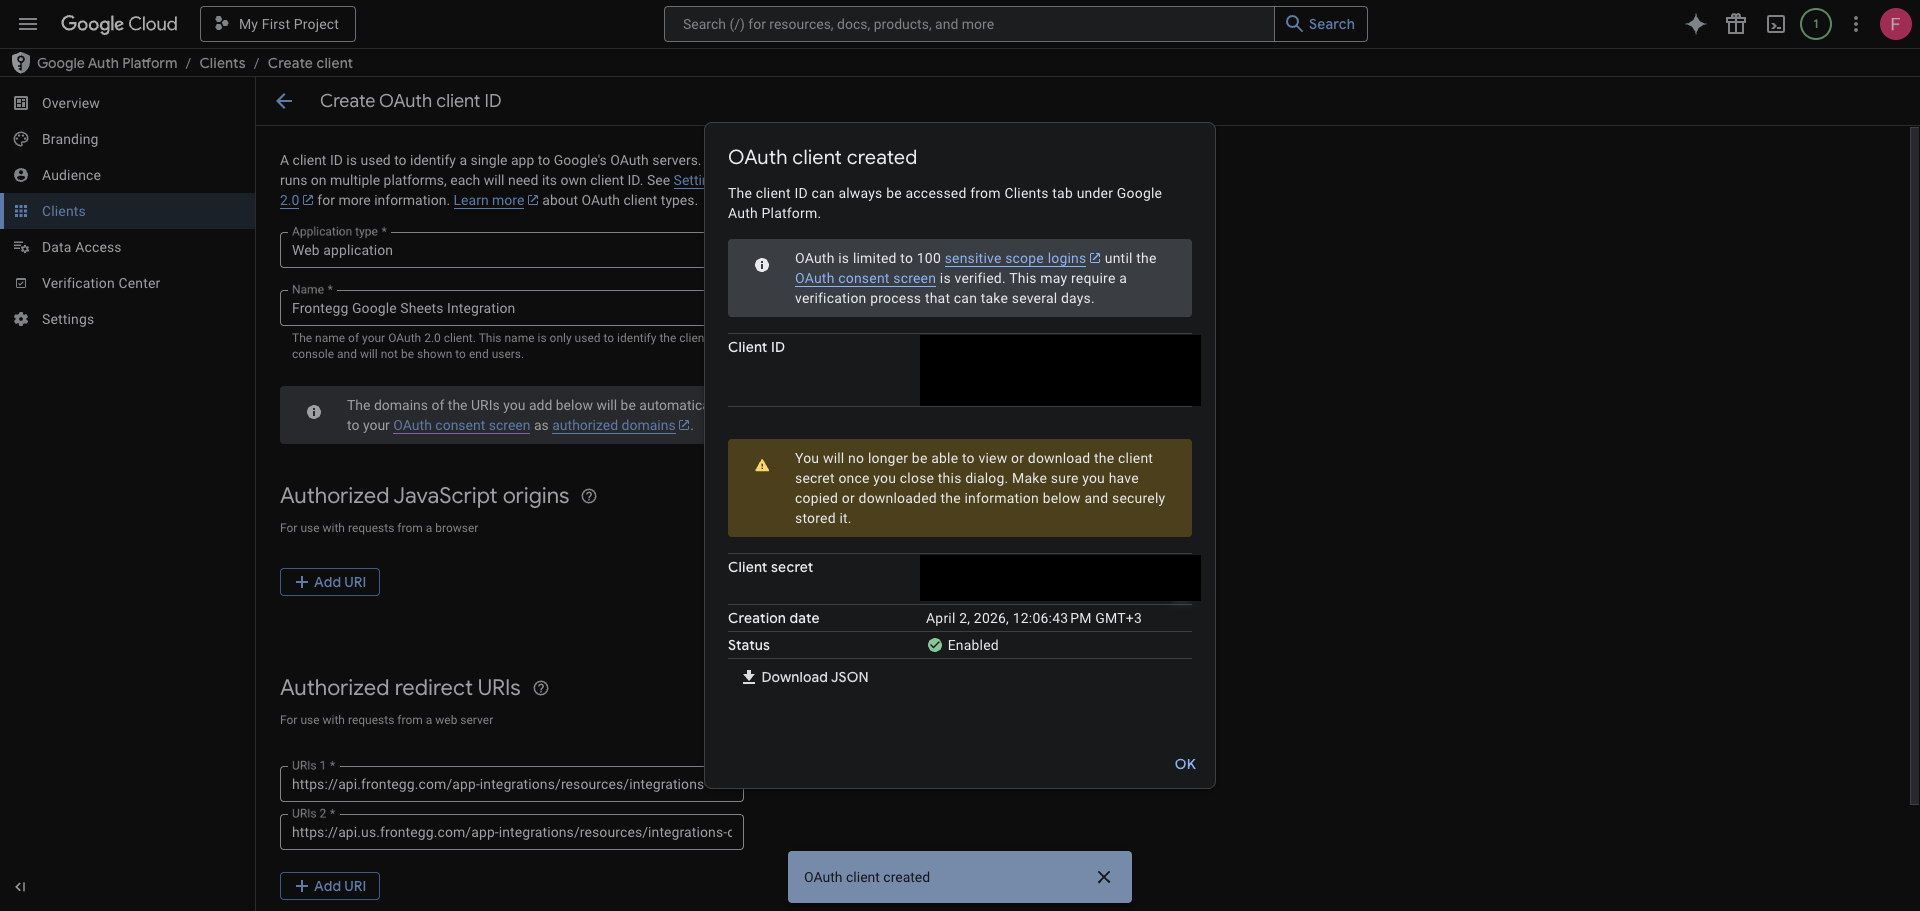This screenshot has width=1920, height=911.
Task: Open the sensitive scope logins link
Action: [1022, 258]
